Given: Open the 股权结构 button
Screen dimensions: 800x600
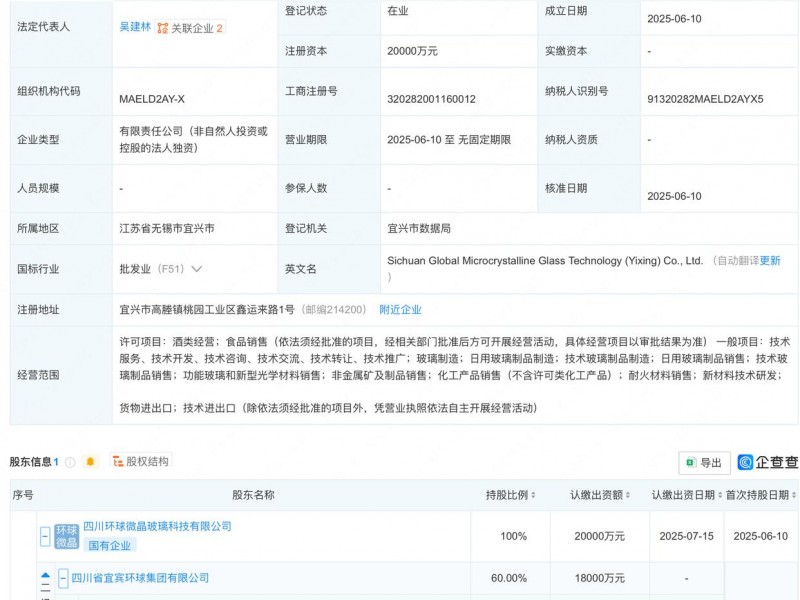Looking at the screenshot, I should coord(141,461).
